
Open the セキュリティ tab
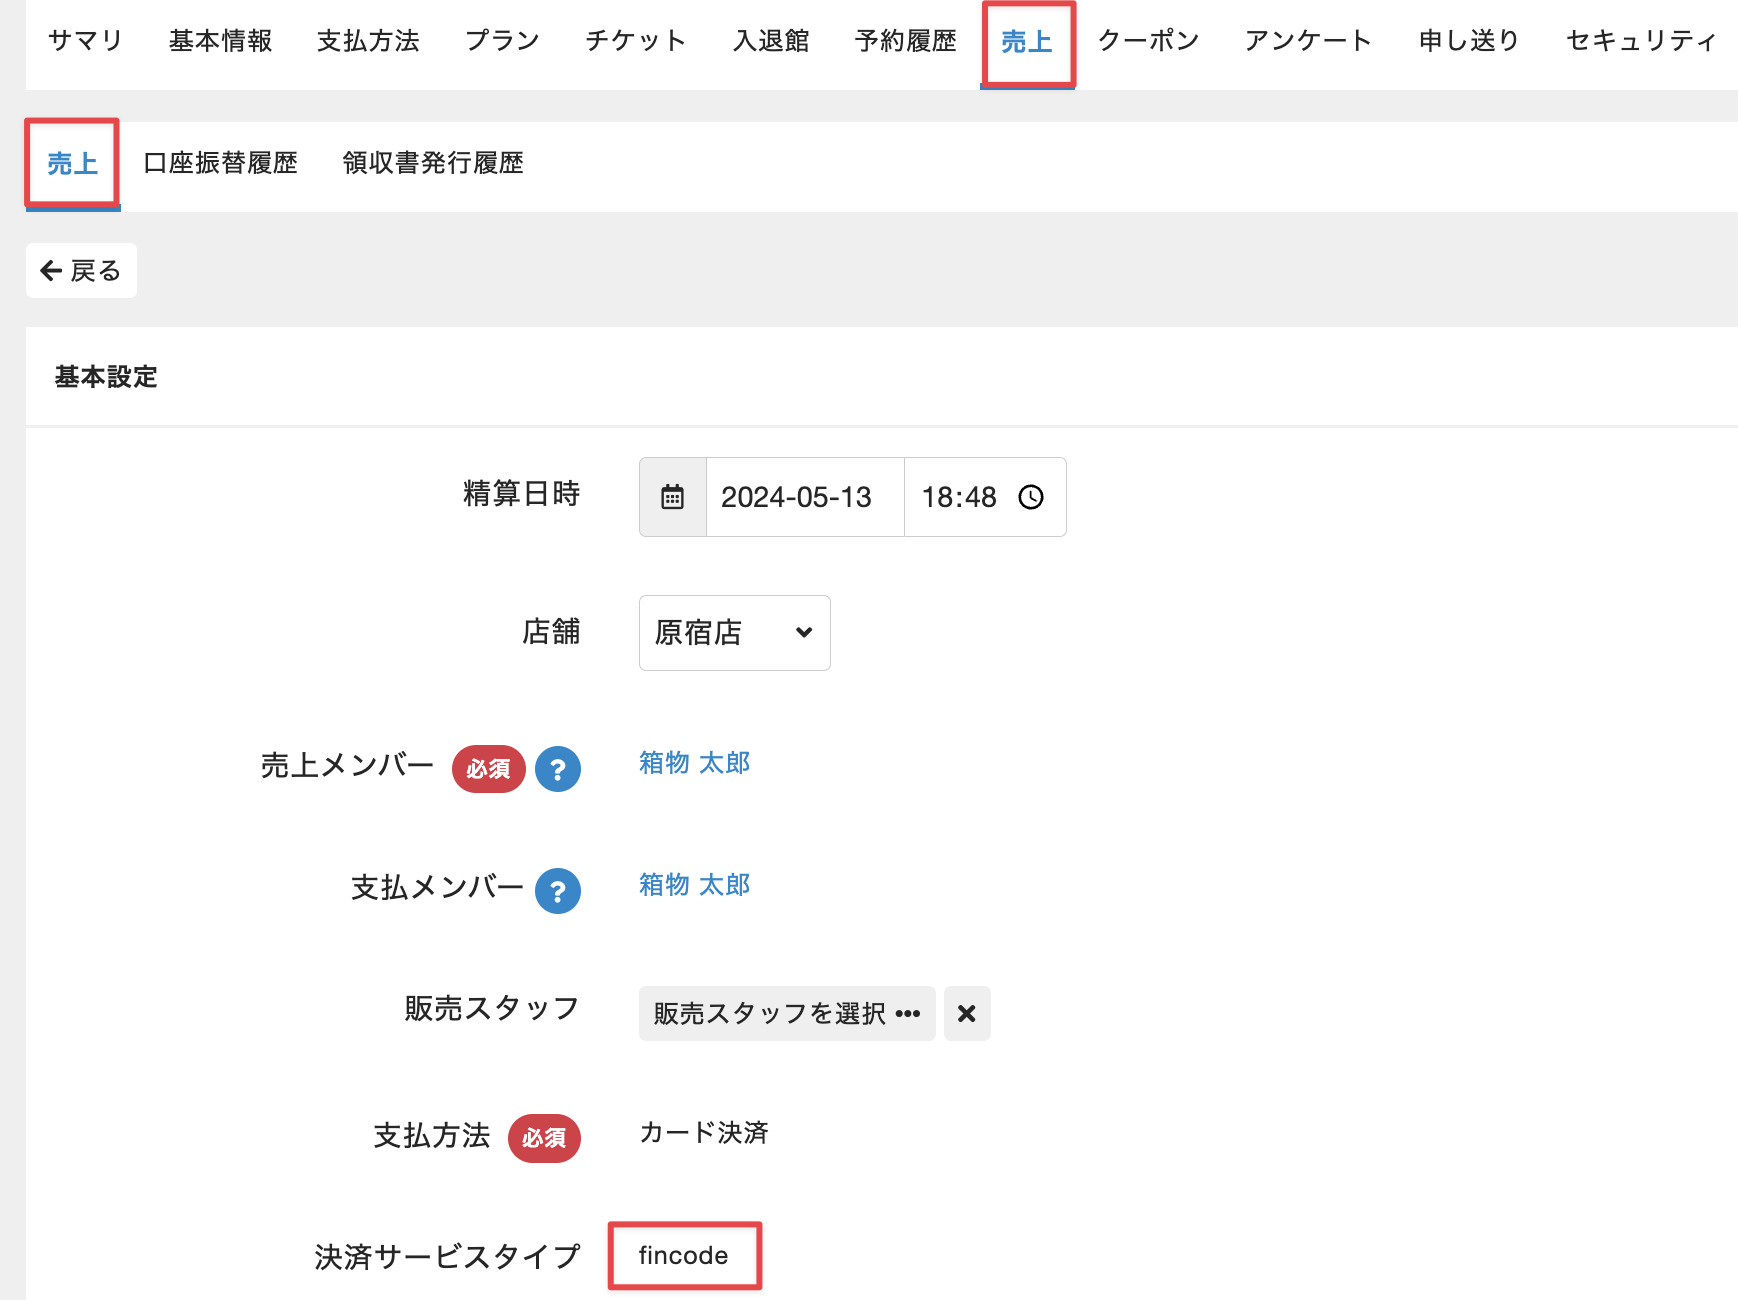click(1641, 41)
